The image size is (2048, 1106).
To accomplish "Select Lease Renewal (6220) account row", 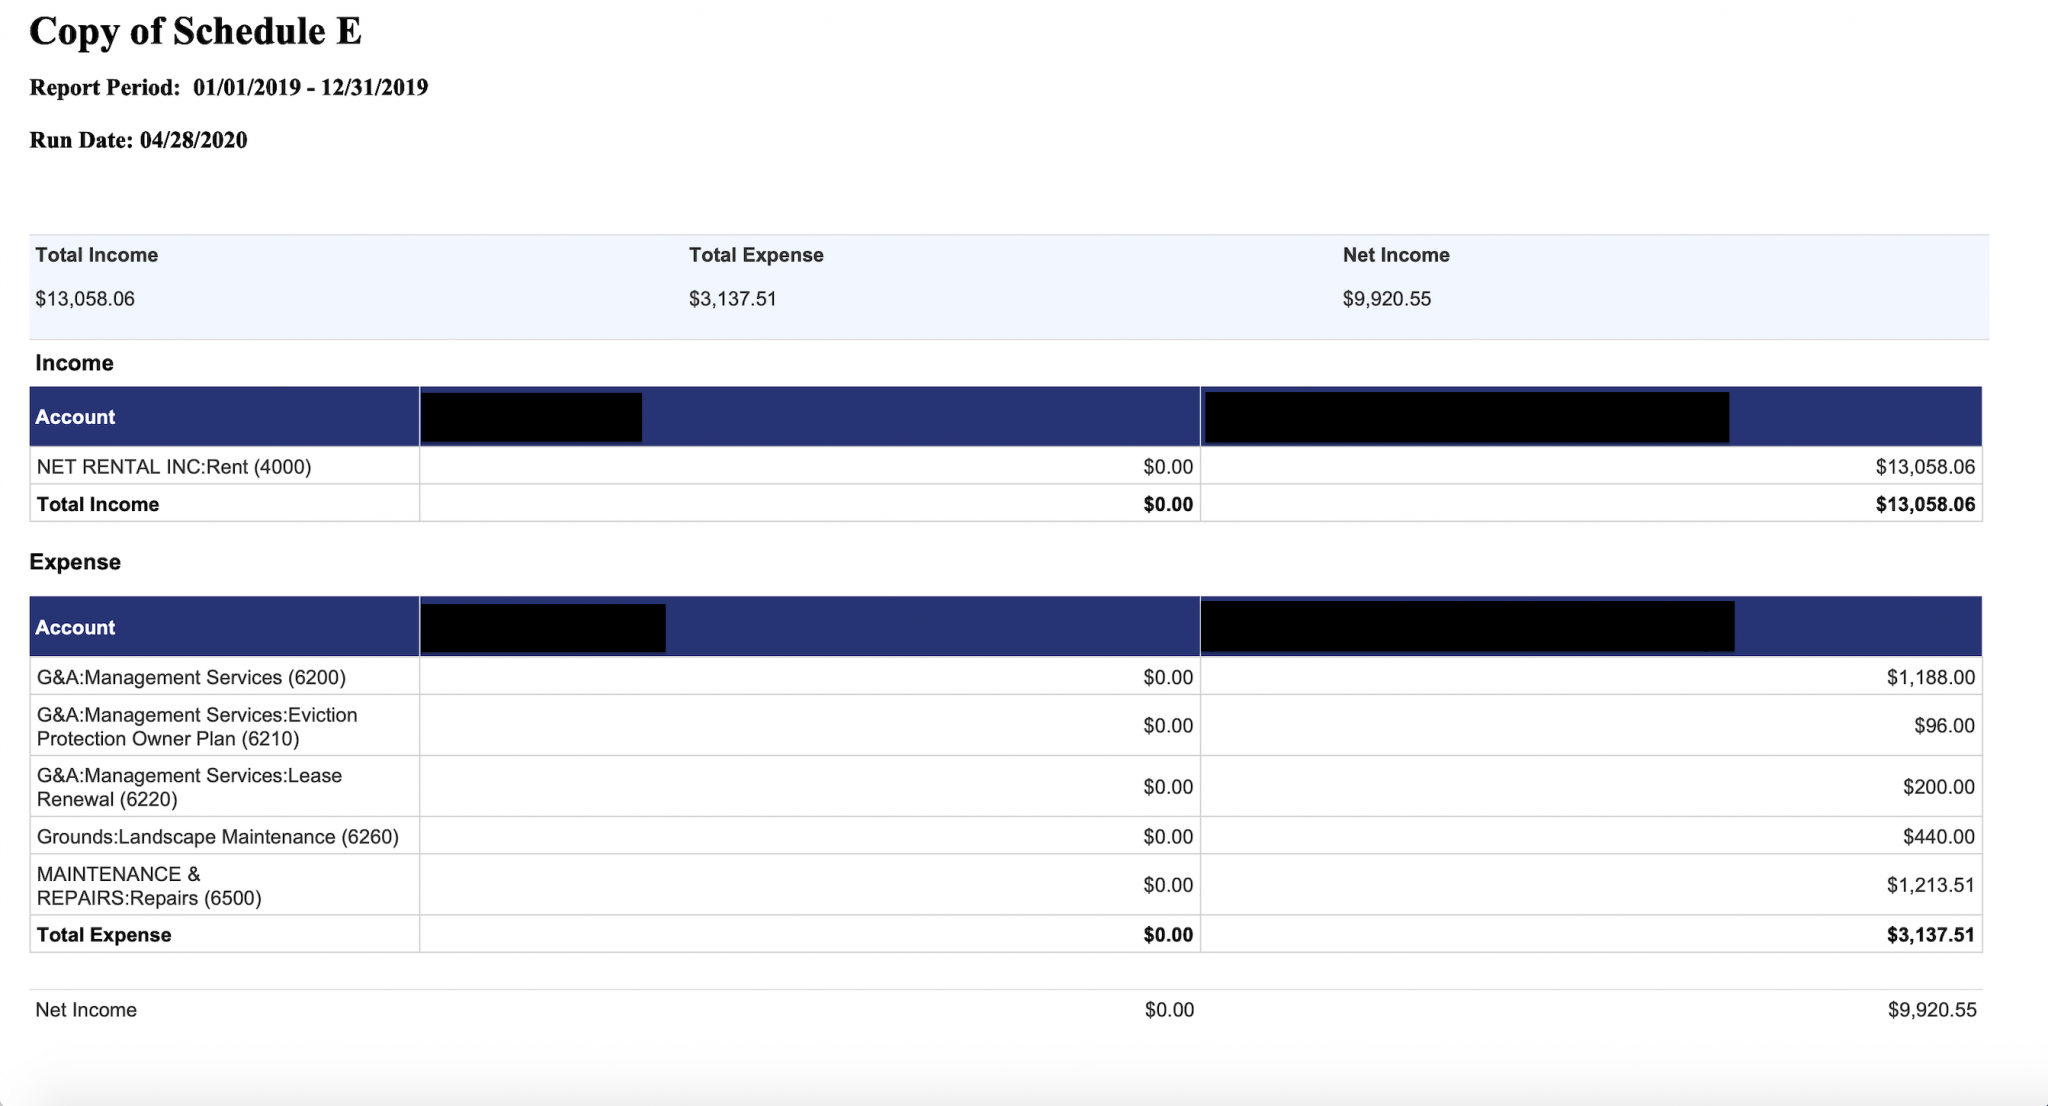I will point(189,788).
